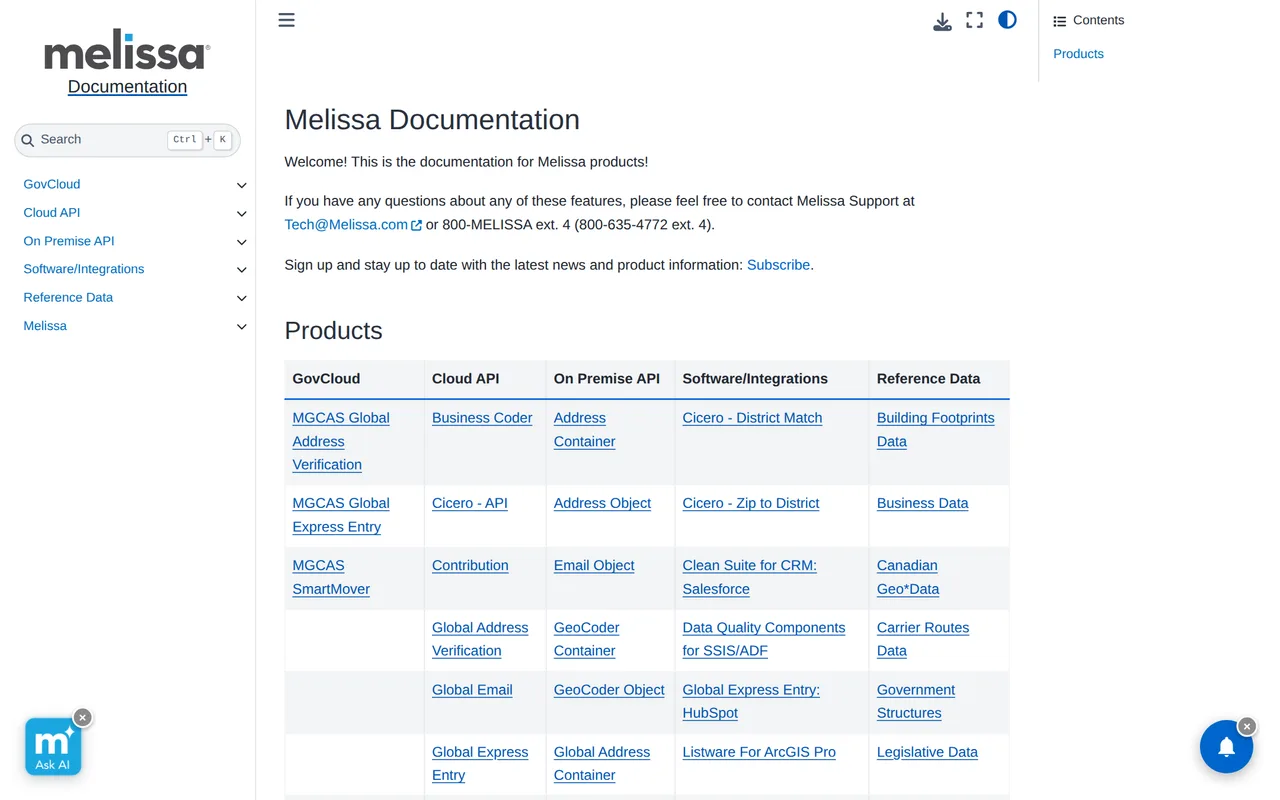This screenshot has height=800, width=1280.
Task: Expand the Software/Integrations sidebar chevron
Action: pyautogui.click(x=241, y=270)
